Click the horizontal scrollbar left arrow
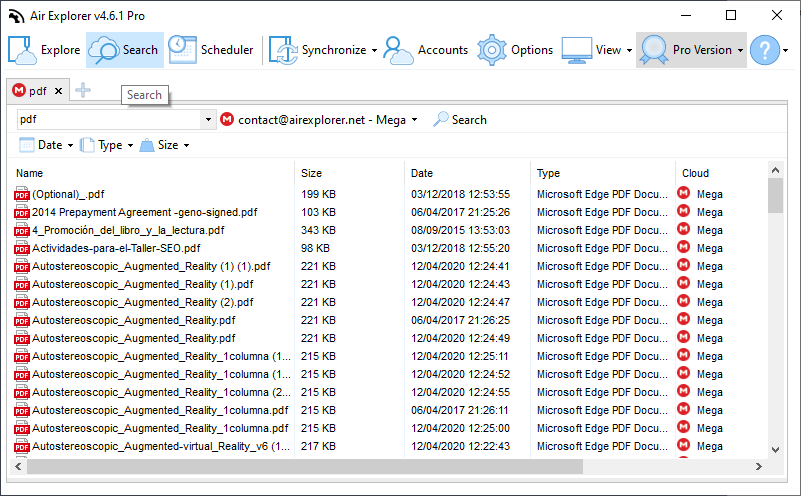 coord(18,466)
